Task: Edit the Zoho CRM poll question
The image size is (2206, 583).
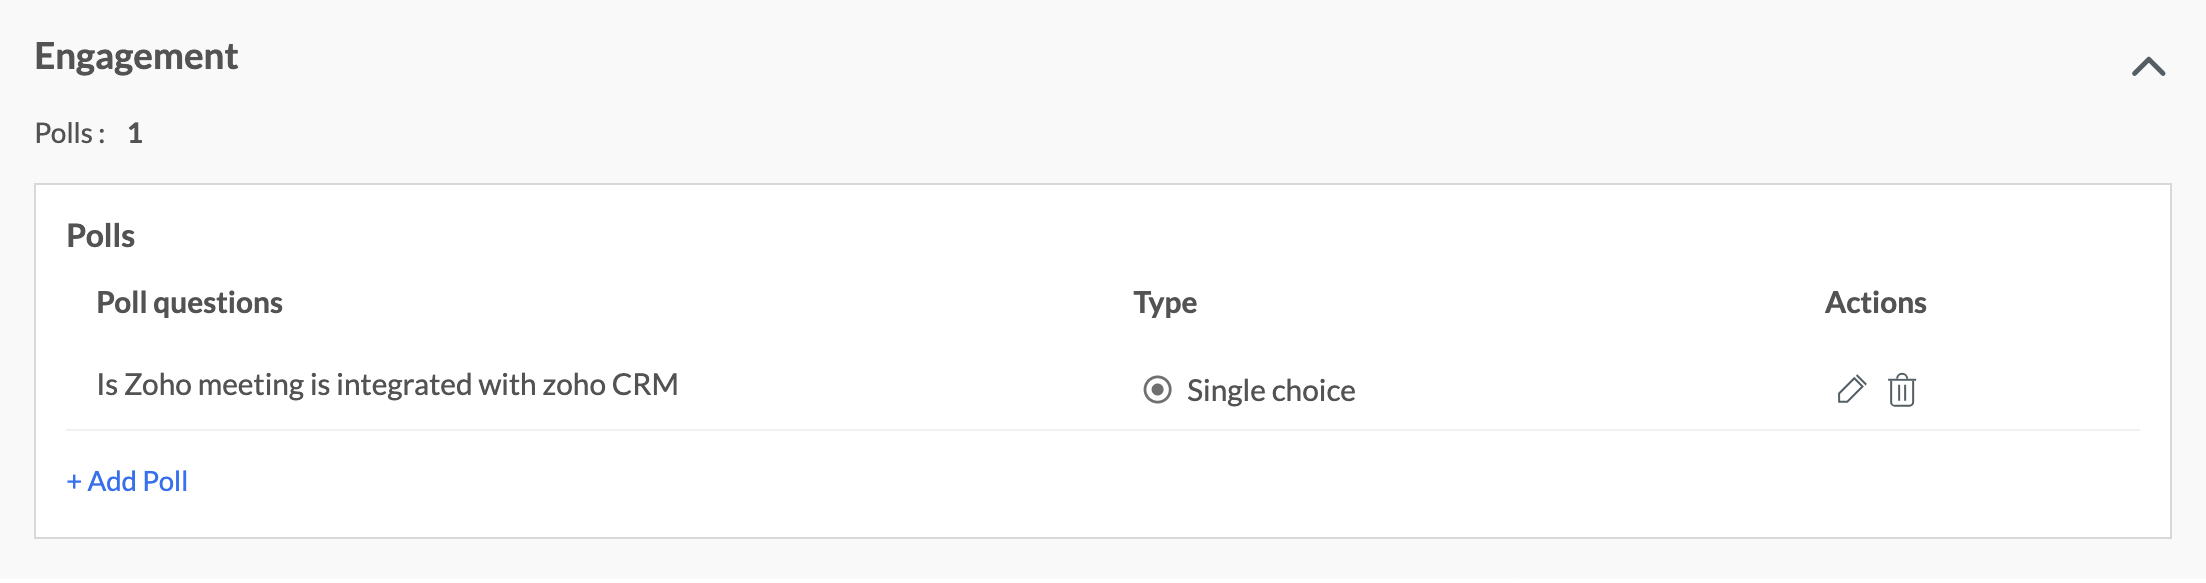Action: click(1851, 390)
